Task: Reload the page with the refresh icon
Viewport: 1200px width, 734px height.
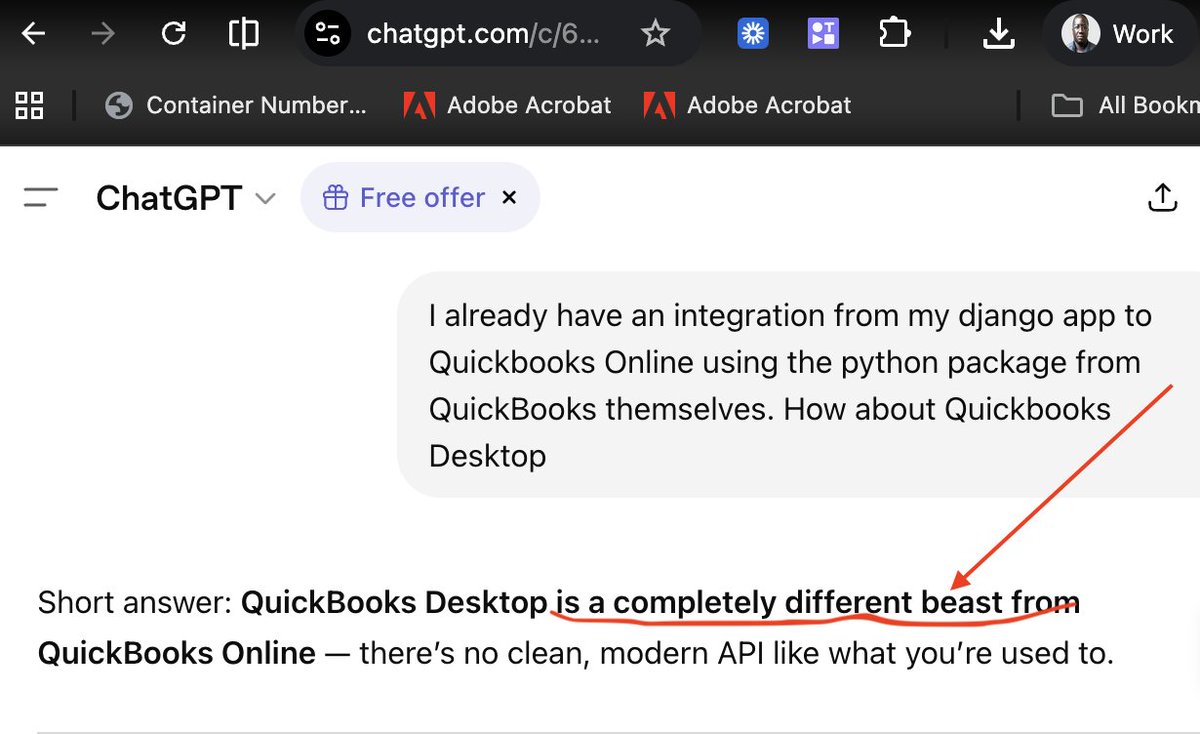Action: pyautogui.click(x=174, y=34)
